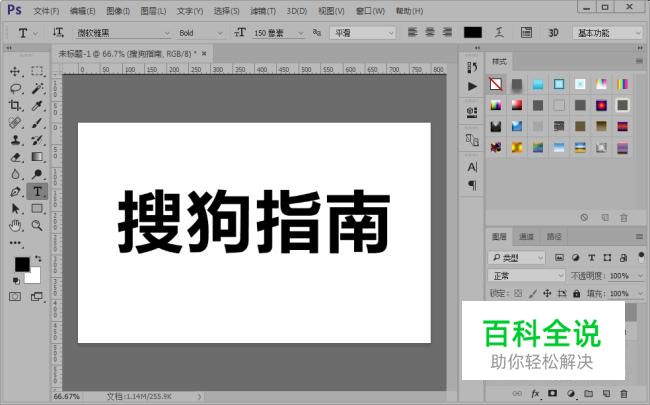
Task: Create a new layer group
Action: point(588,393)
